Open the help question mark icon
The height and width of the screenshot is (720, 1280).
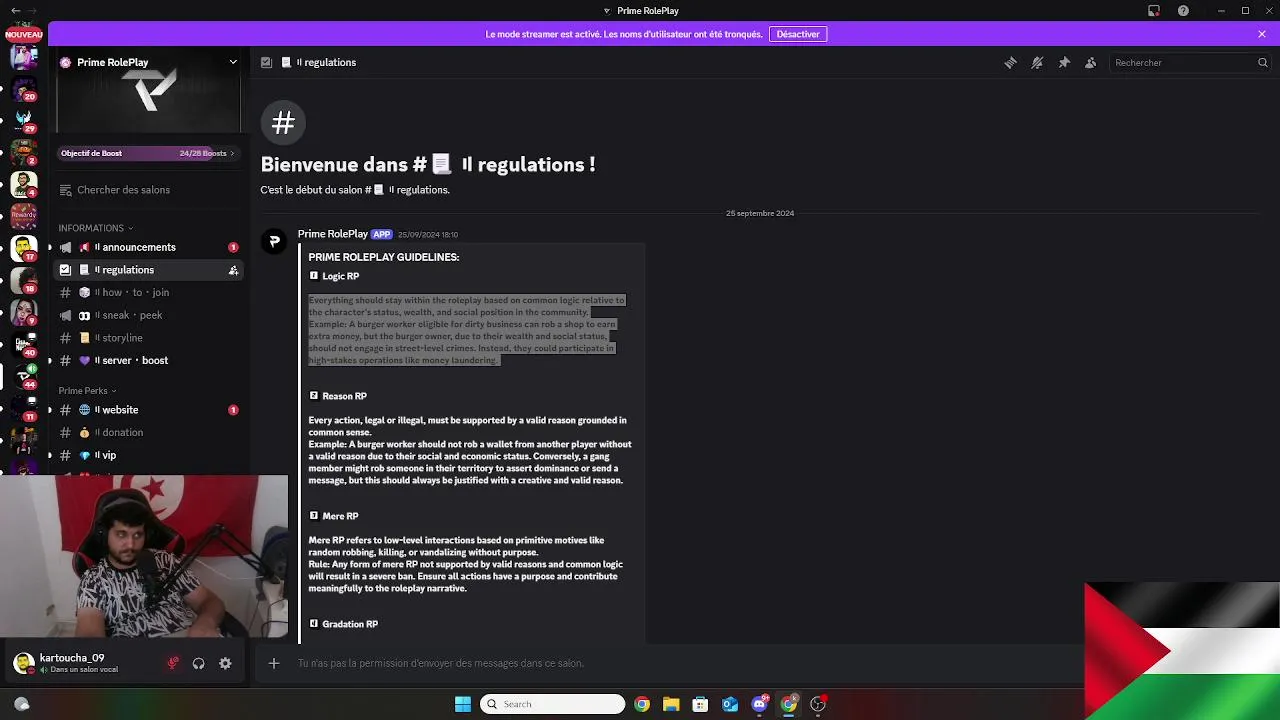click(x=1184, y=11)
